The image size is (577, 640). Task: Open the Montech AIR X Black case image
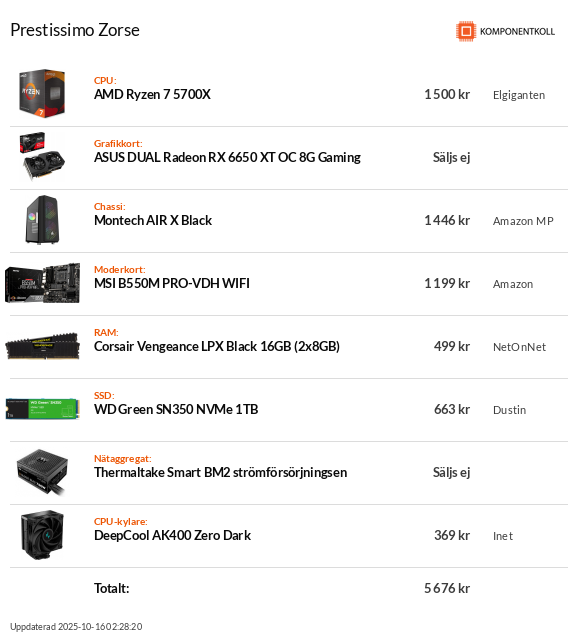(x=42, y=220)
